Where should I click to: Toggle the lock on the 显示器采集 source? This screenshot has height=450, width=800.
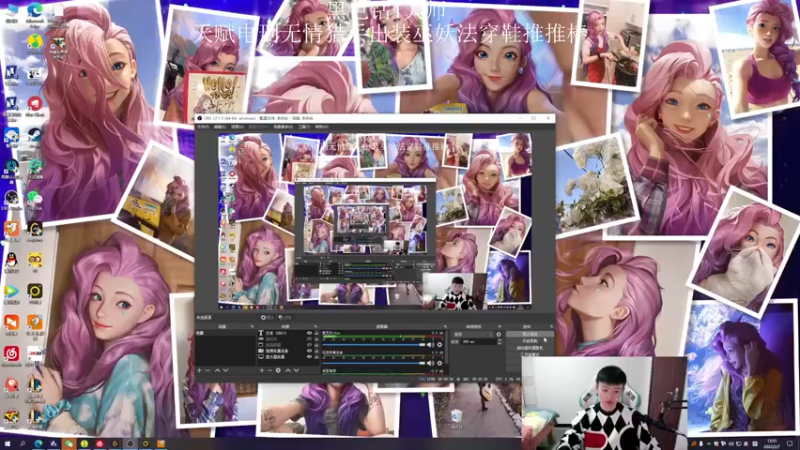pyautogui.click(x=316, y=357)
